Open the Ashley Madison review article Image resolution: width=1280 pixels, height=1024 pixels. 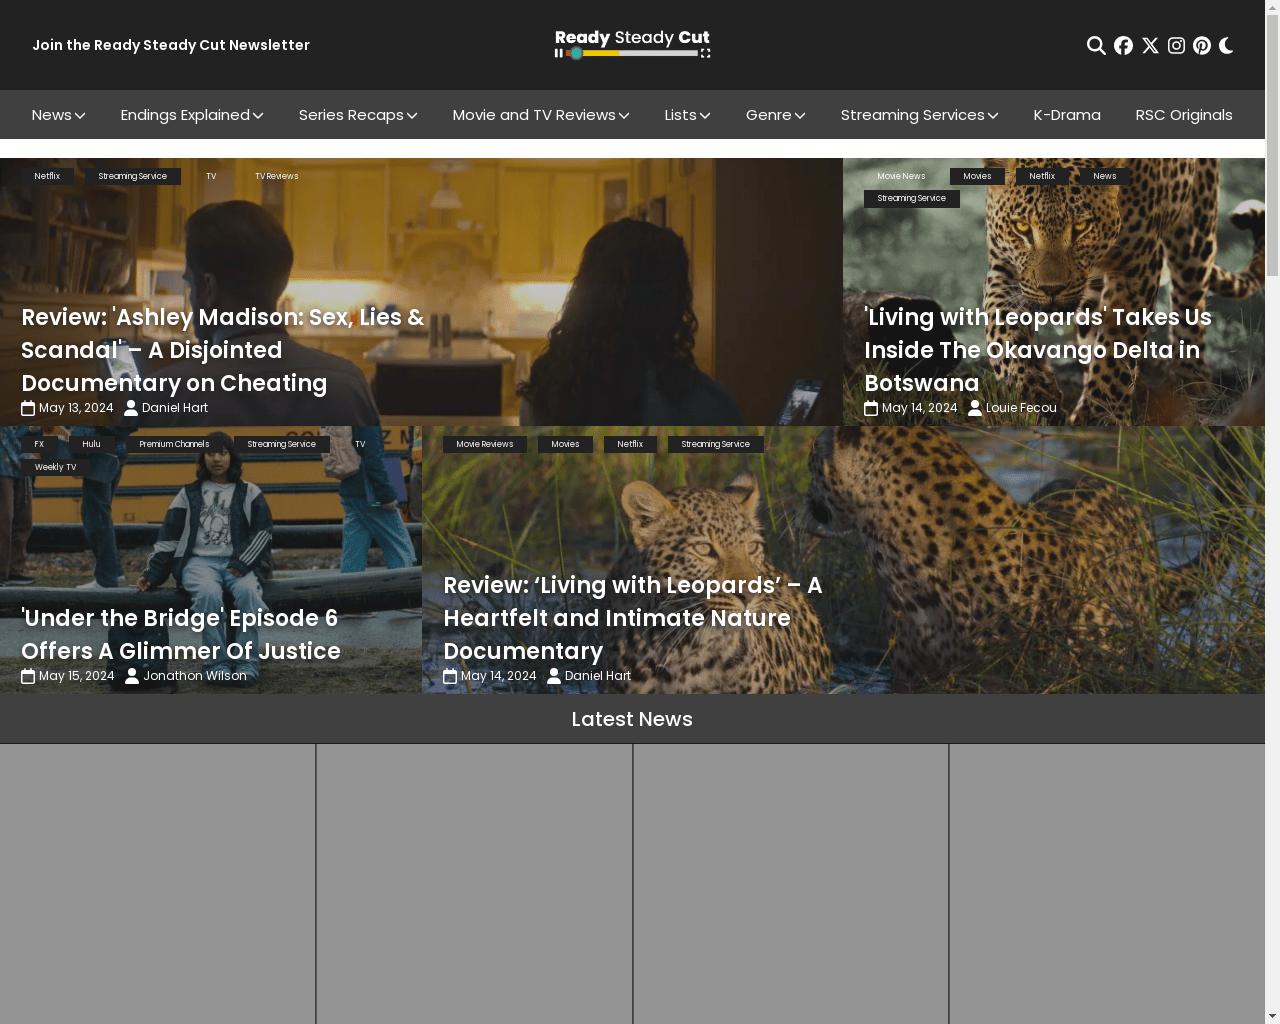coord(223,350)
